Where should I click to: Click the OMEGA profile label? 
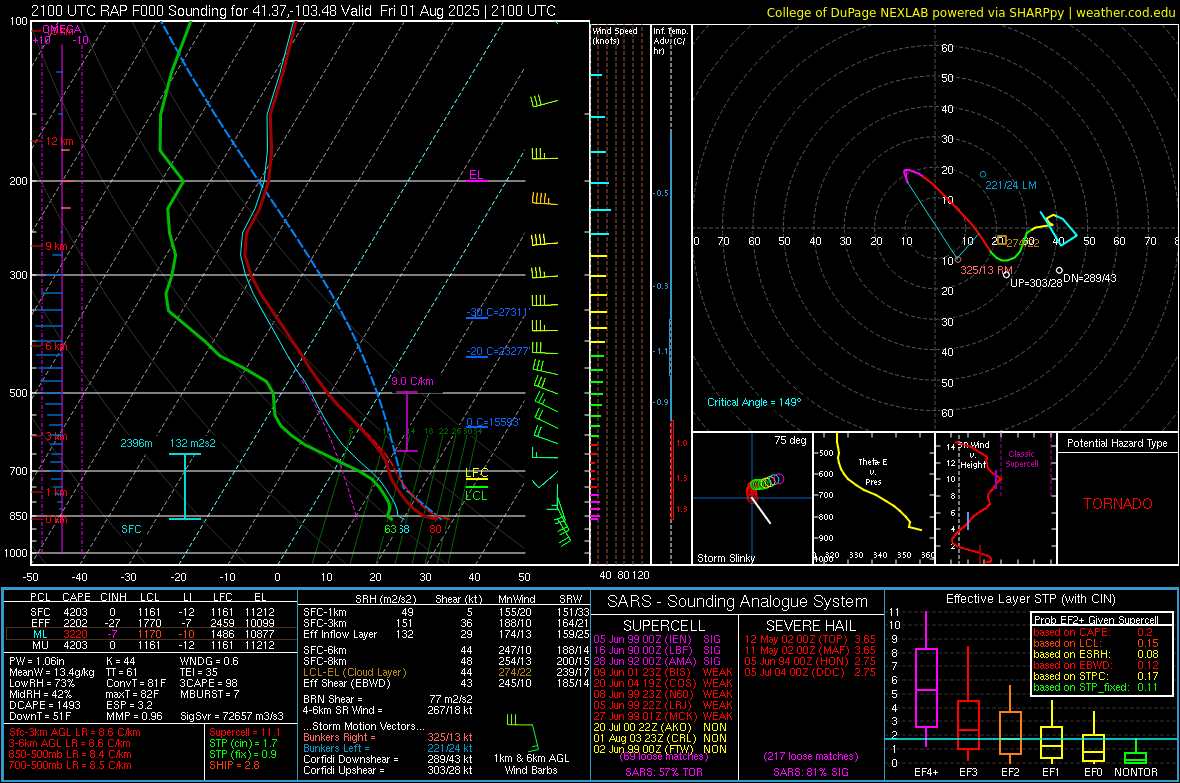point(61,29)
